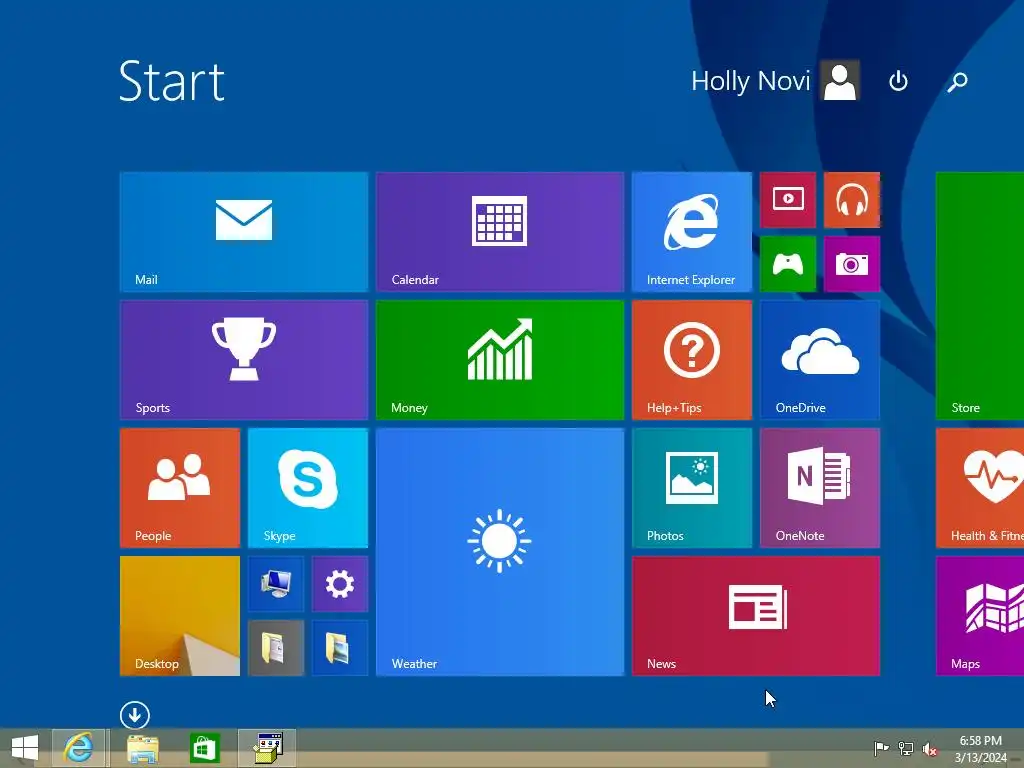This screenshot has width=1024, height=768.
Task: Open the Health & Fitness tile
Action: click(x=980, y=488)
